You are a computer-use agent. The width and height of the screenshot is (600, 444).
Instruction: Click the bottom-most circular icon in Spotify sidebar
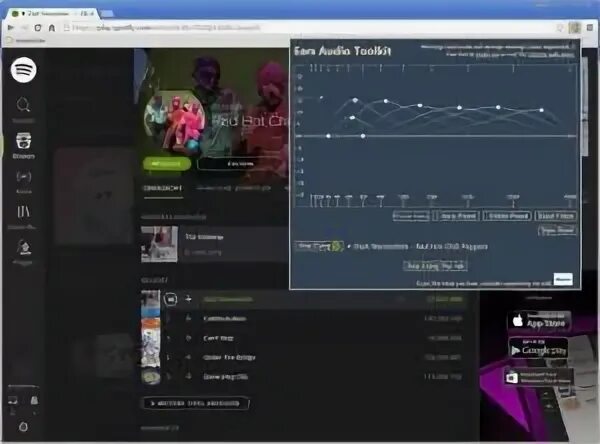[x=23, y=427]
